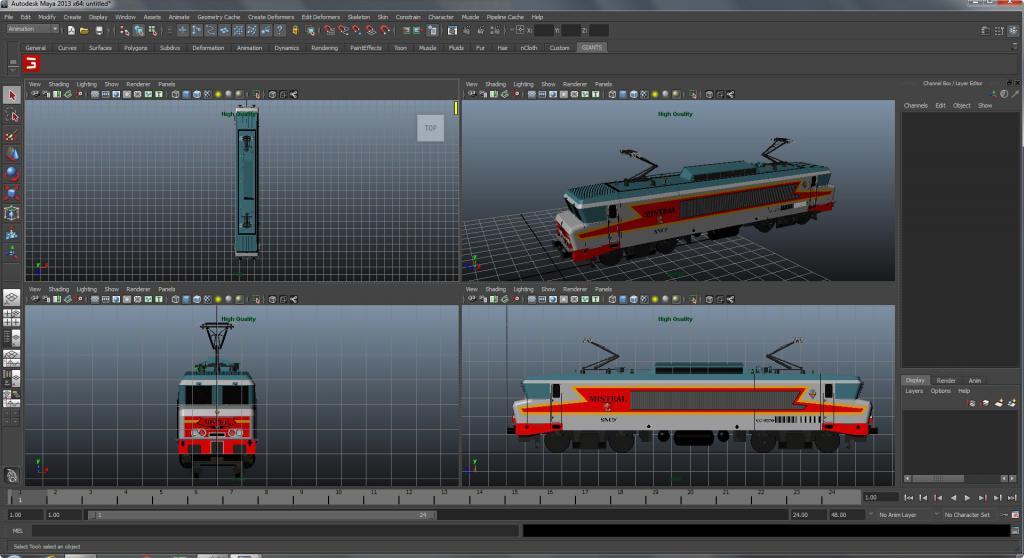Open the Object menu in Channel Box
Image resolution: width=1024 pixels, height=558 pixels.
point(961,105)
